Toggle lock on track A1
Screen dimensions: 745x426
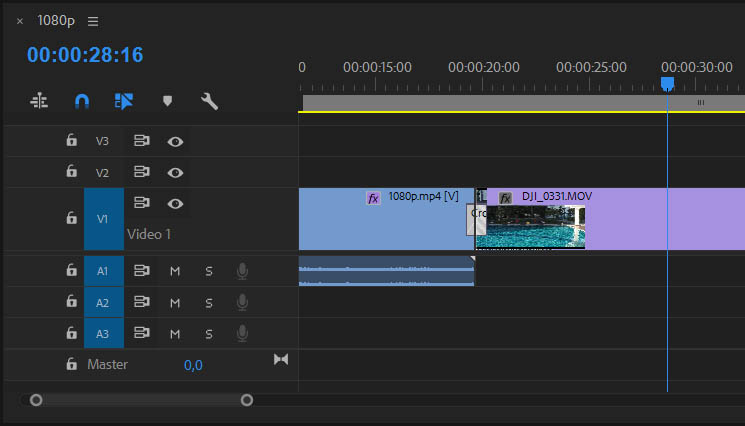71,270
